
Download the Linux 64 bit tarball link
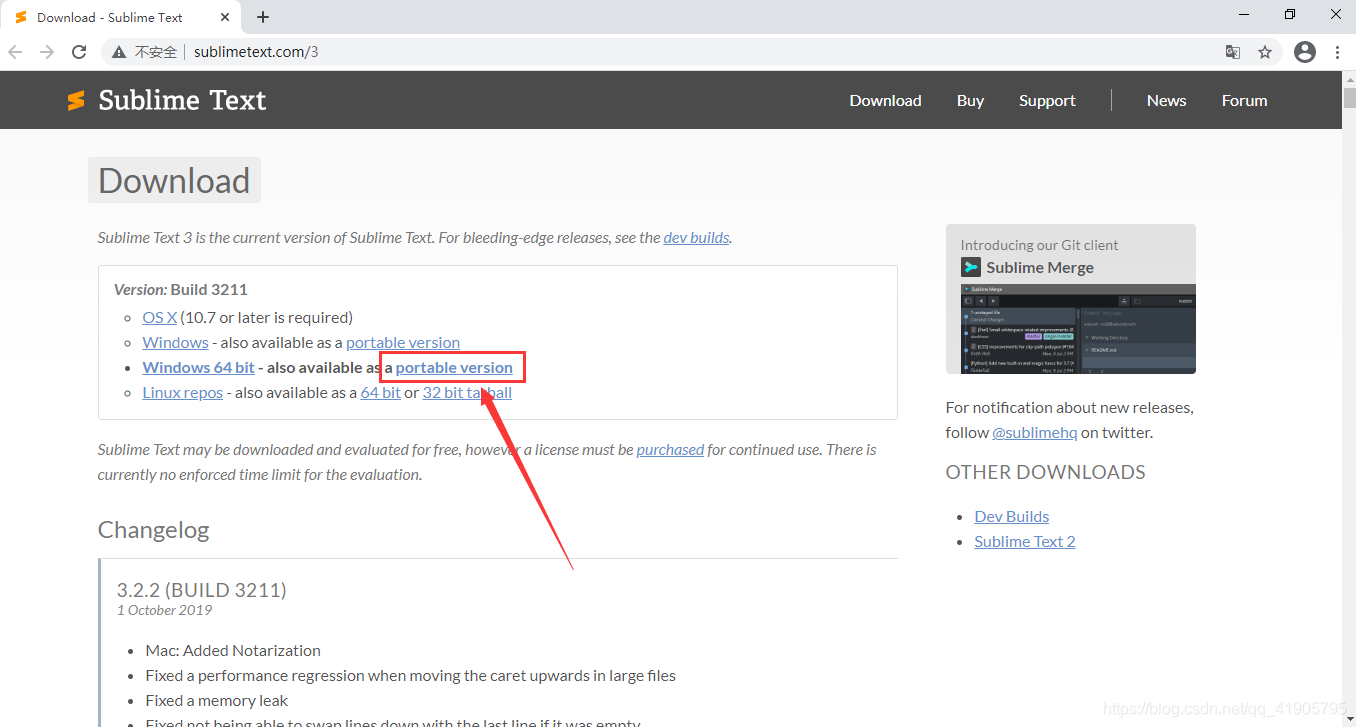381,392
